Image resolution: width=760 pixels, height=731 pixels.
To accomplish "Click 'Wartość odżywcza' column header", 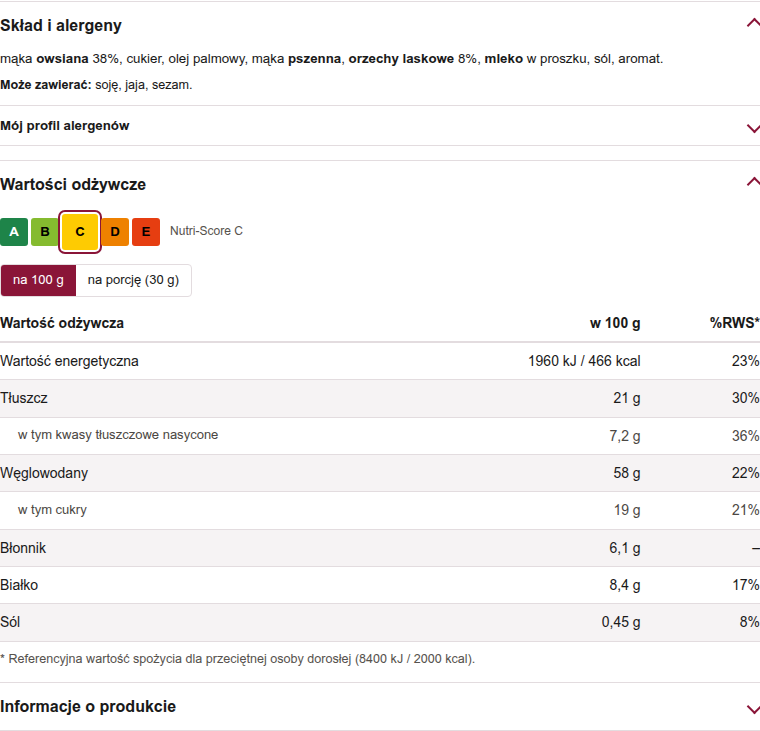I will coord(62,323).
